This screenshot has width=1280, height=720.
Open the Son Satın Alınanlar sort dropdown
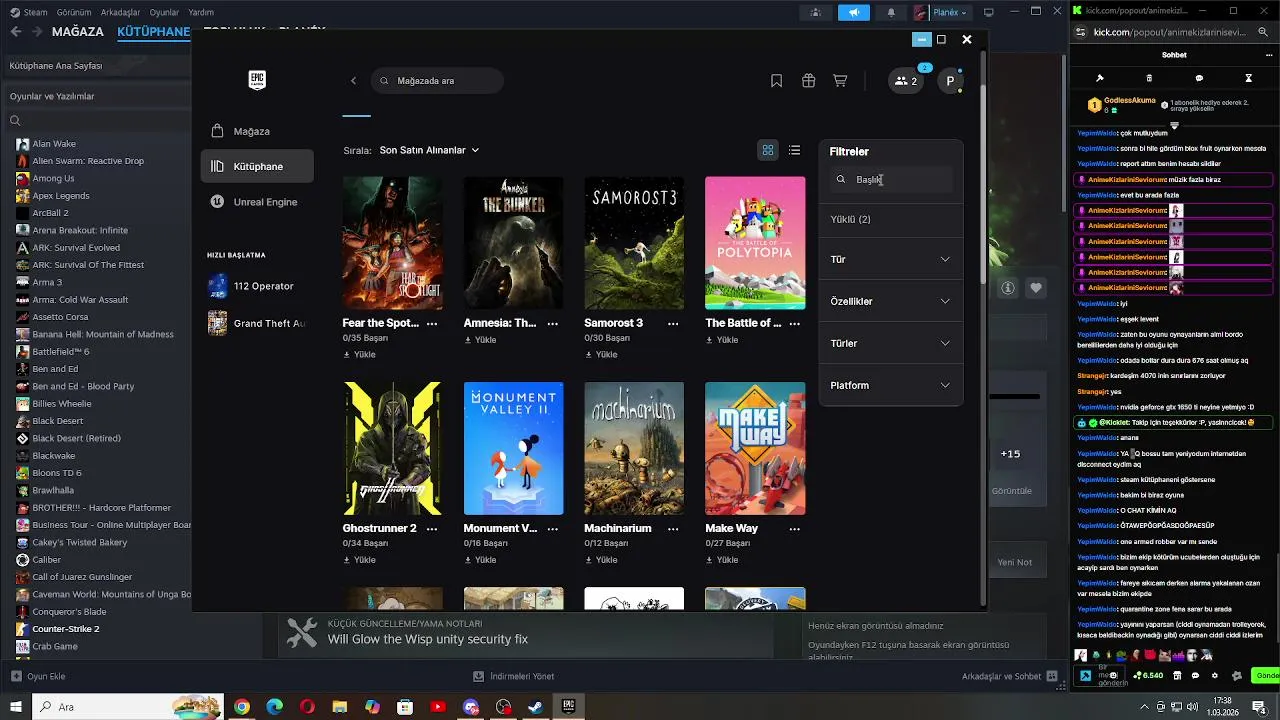click(429, 150)
